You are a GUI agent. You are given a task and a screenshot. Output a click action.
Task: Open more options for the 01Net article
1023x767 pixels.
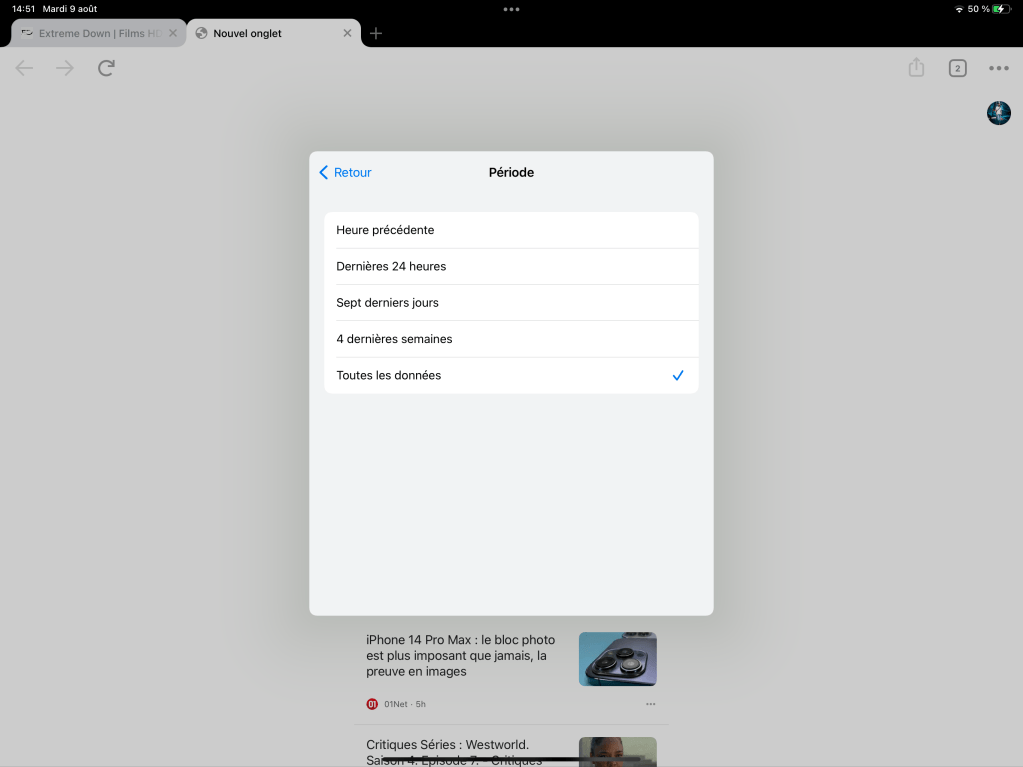650,704
